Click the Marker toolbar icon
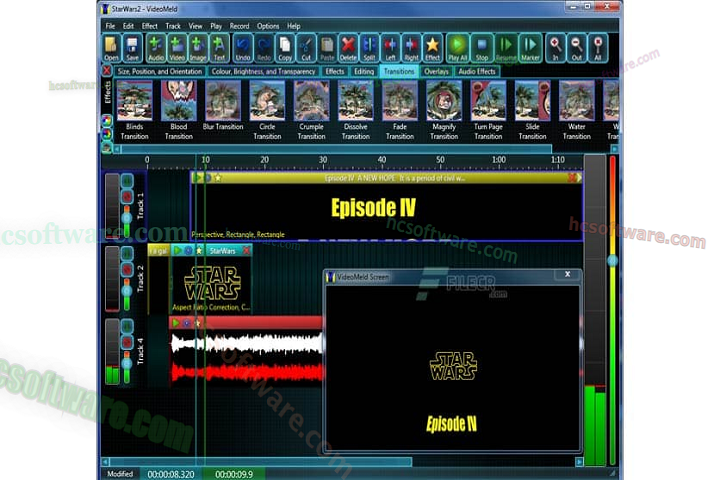Viewport: 720px width, 480px height. click(x=531, y=47)
